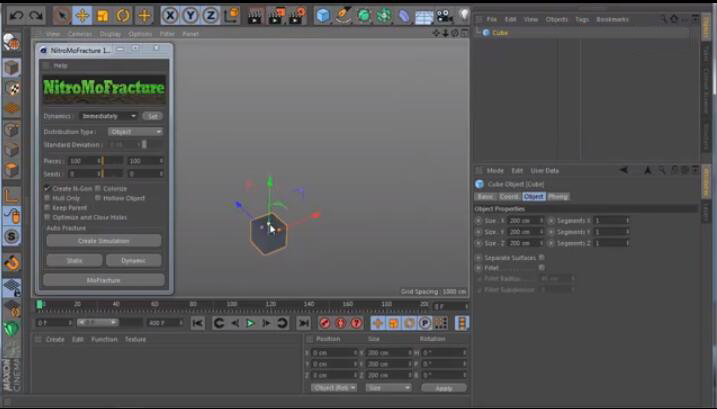
Task: Click the coordinate system icon
Action: [x=231, y=16]
